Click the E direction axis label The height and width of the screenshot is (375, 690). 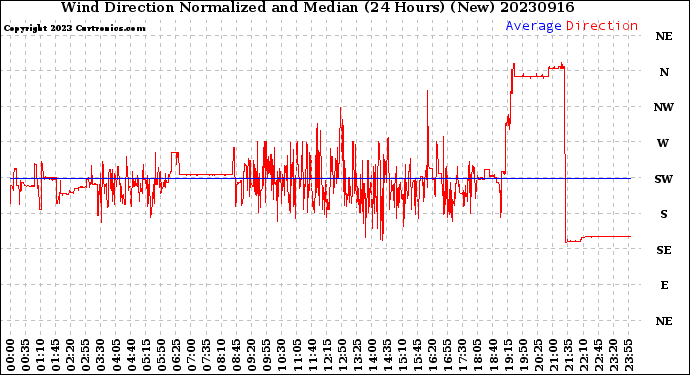coord(664,285)
